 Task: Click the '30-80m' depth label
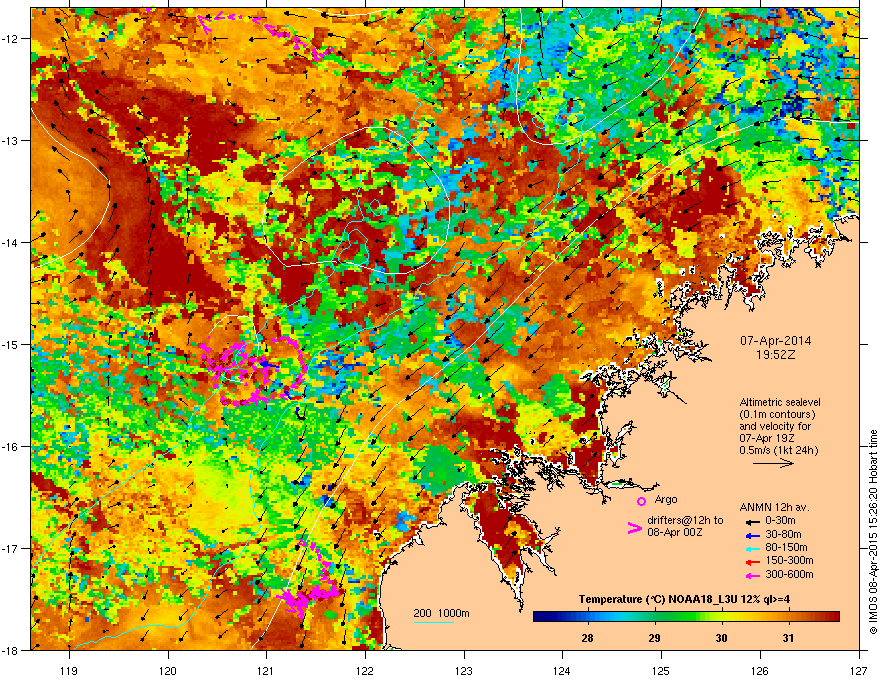click(x=783, y=535)
